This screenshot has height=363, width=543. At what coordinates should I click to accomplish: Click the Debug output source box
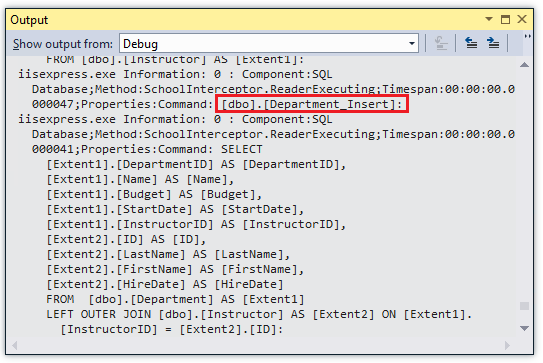[269, 44]
